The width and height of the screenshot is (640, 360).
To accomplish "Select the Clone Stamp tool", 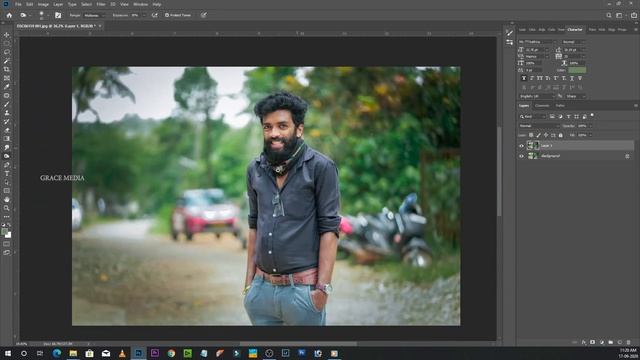I will (7, 113).
